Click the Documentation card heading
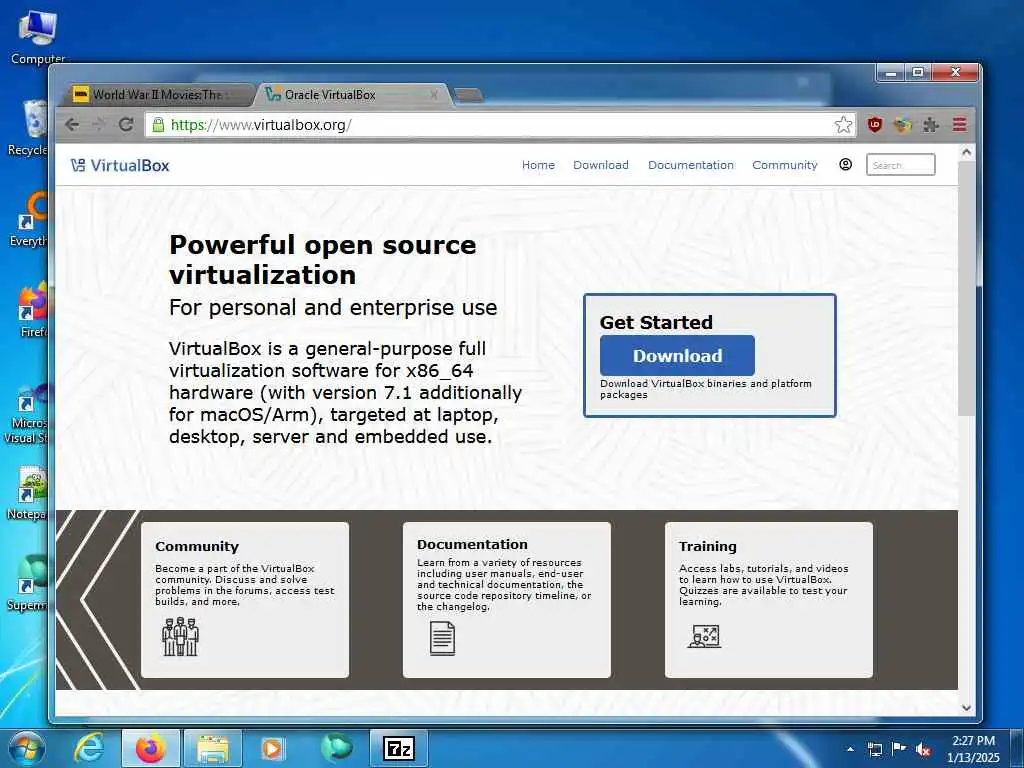 pyautogui.click(x=472, y=545)
